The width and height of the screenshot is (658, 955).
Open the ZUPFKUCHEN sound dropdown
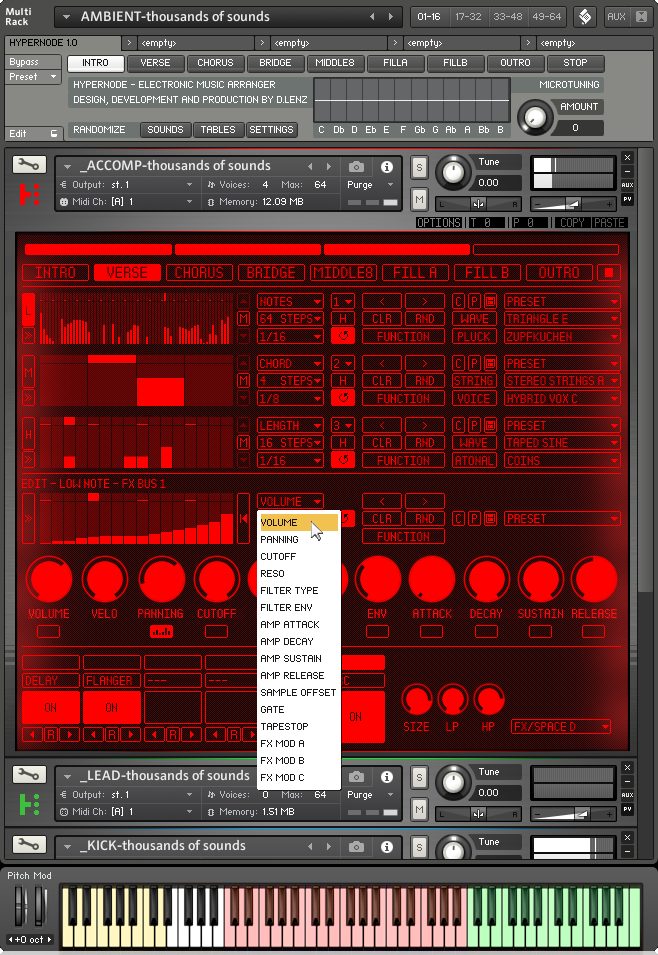(x=562, y=336)
